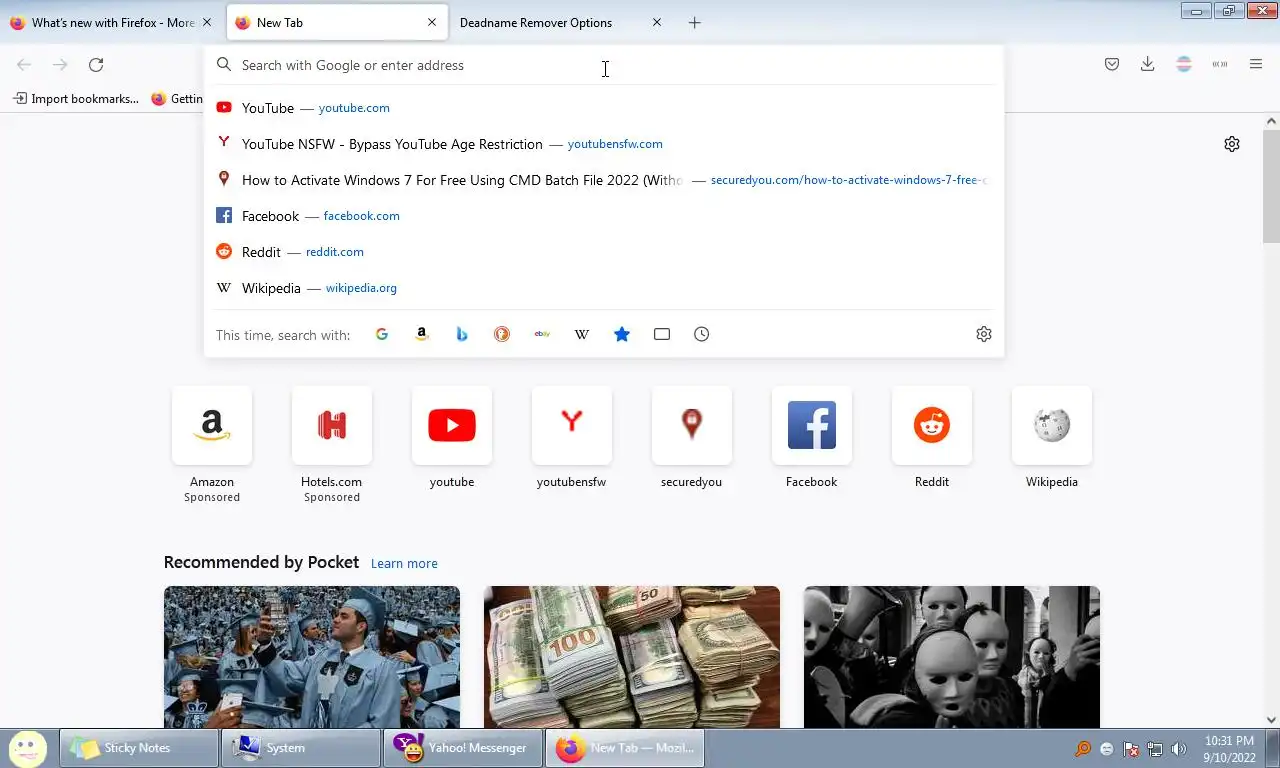Focus the address bar search field
Screen dimensions: 1280x768
coord(604,65)
